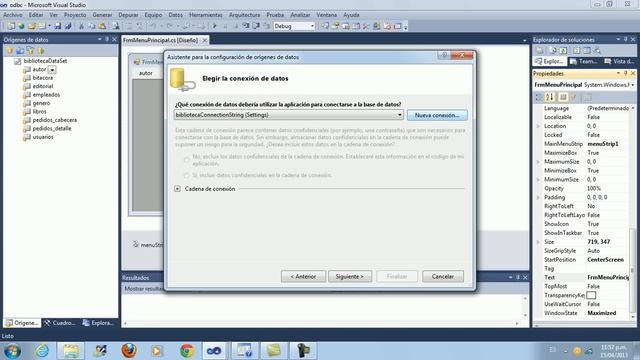Select the No exclude sensitive data radio option
Viewport: 640px width, 360px height.
point(187,160)
